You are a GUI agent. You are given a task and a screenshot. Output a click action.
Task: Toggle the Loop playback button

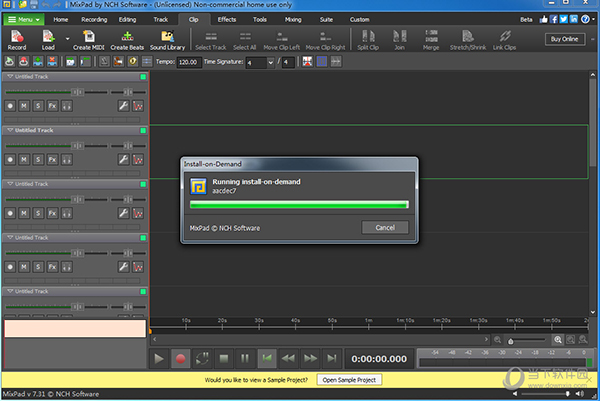[202, 359]
